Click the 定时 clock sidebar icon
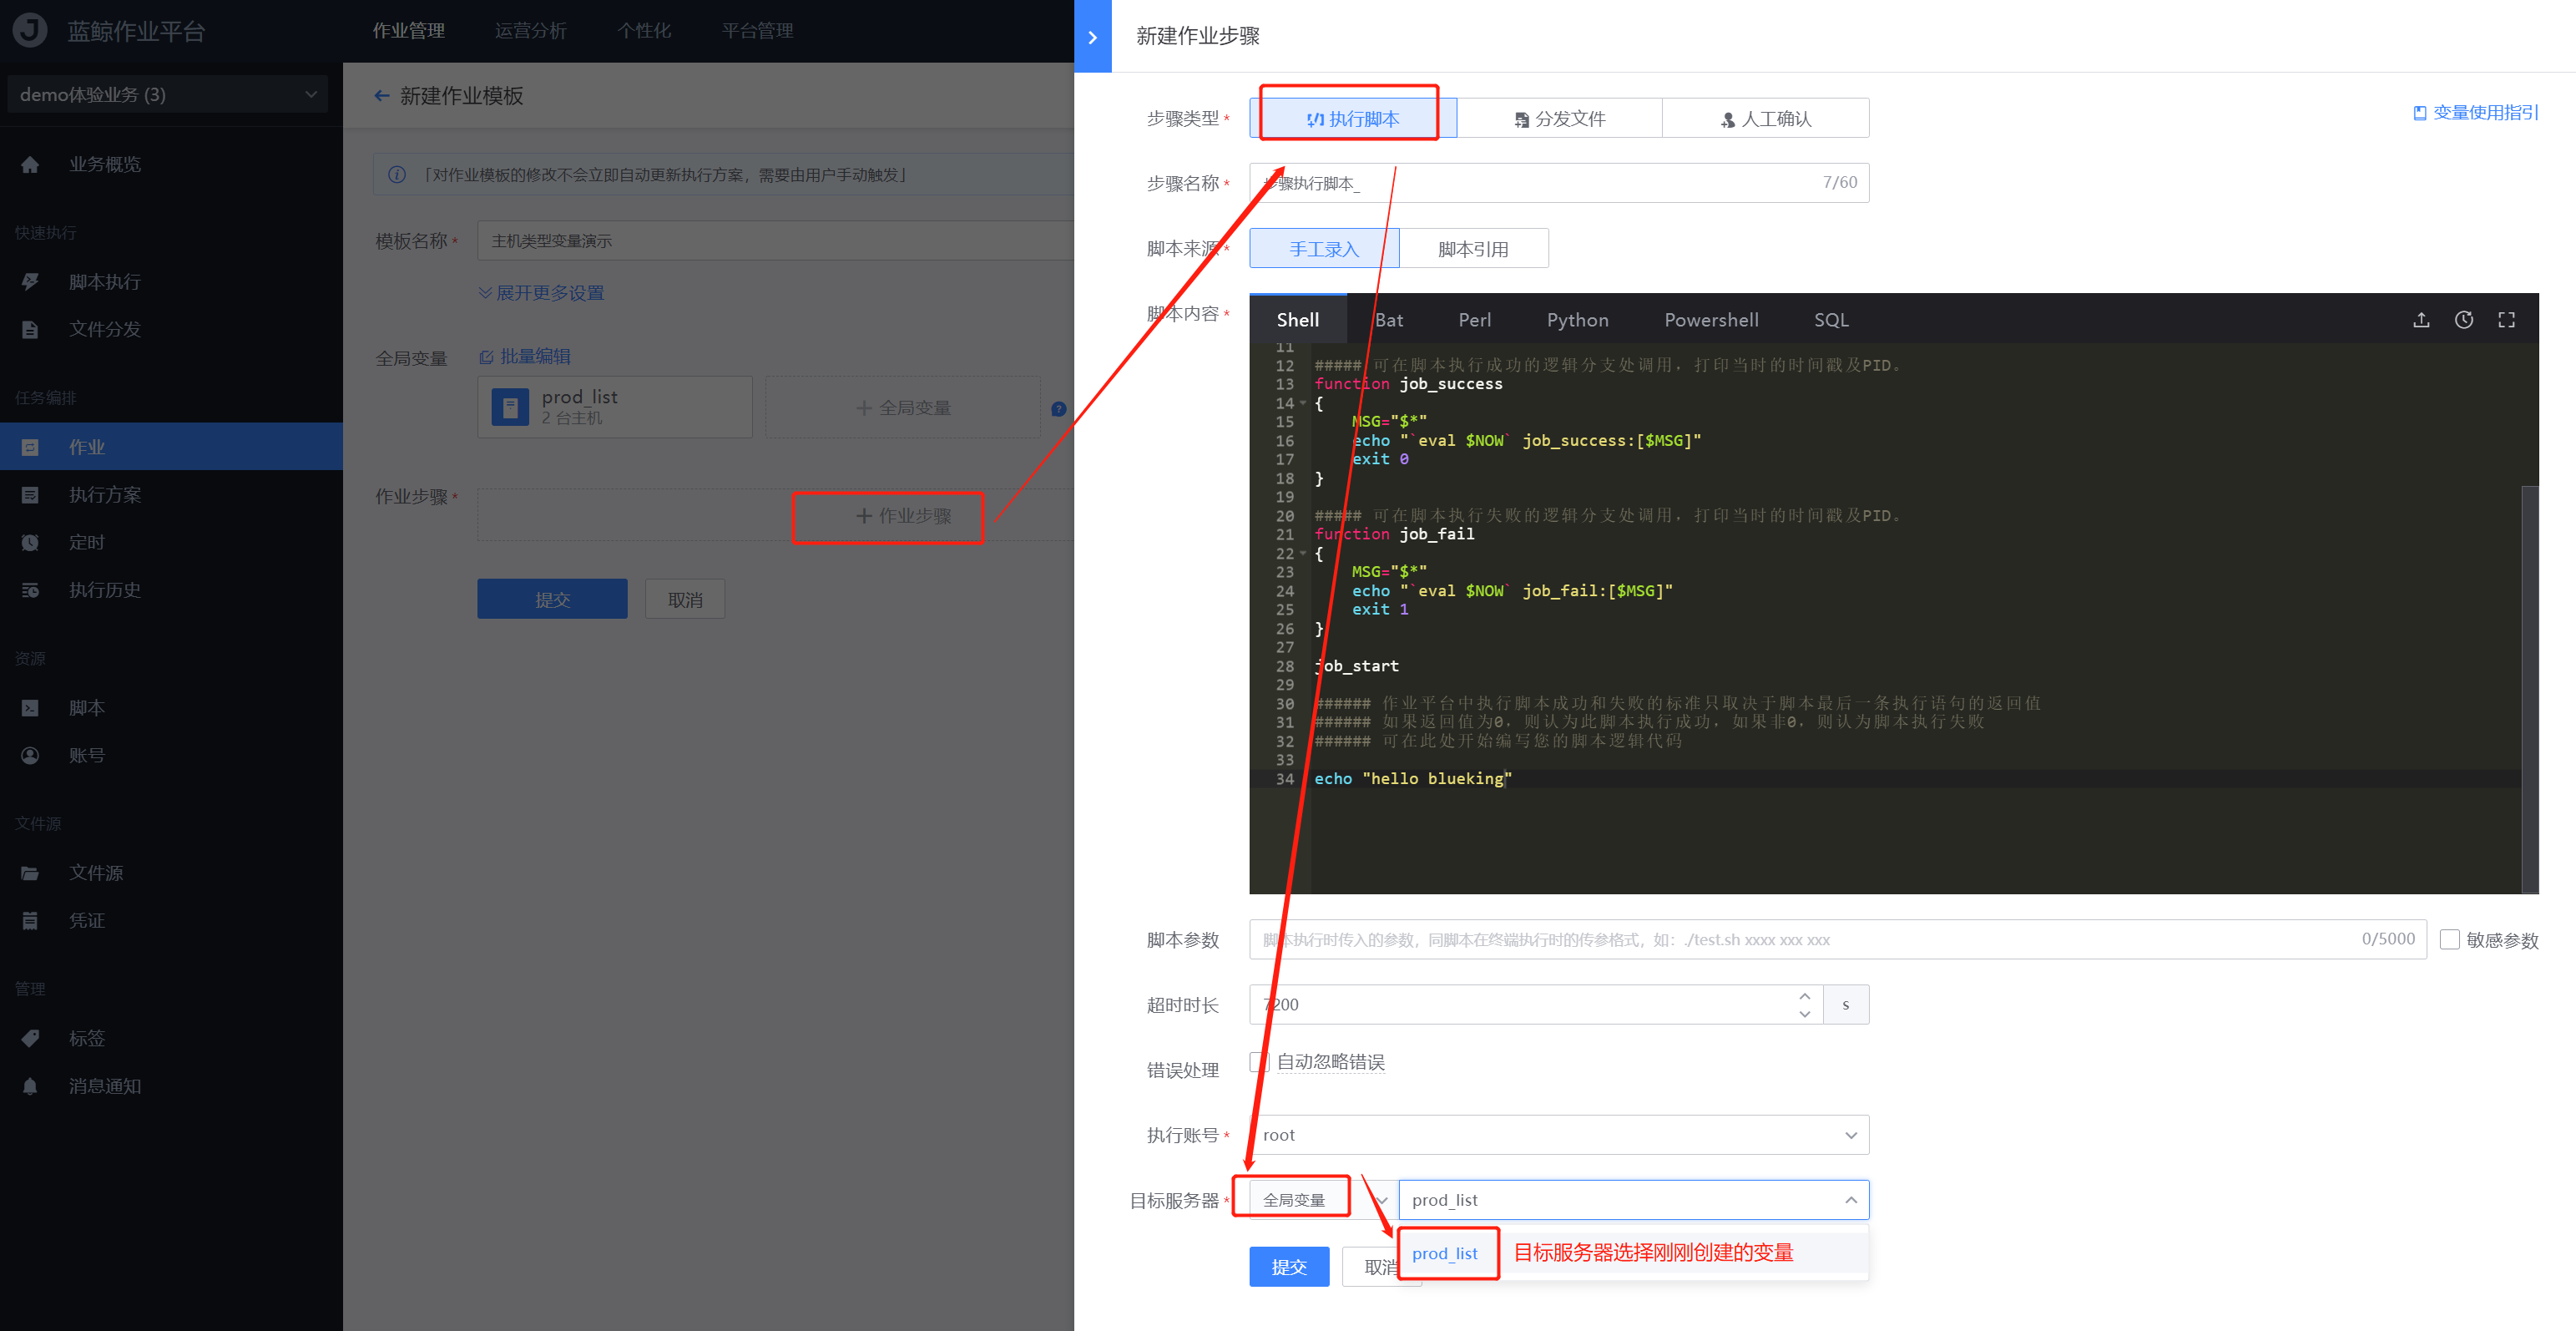 (x=30, y=542)
